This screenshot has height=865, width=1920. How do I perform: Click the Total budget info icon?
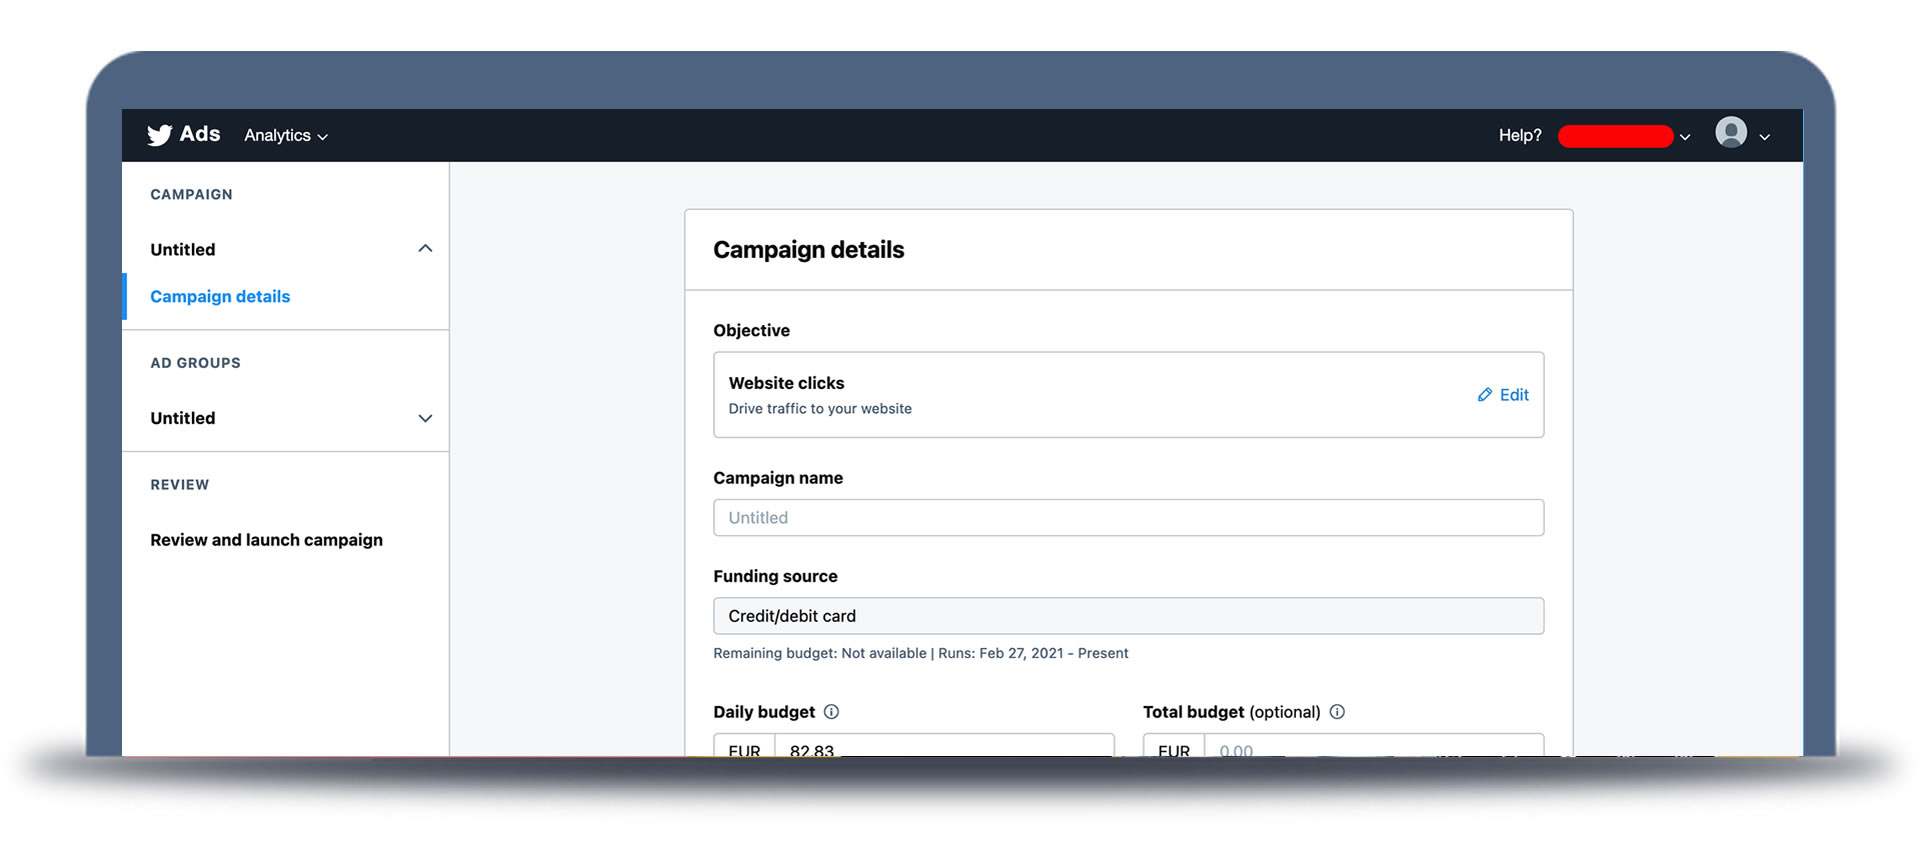pyautogui.click(x=1337, y=712)
